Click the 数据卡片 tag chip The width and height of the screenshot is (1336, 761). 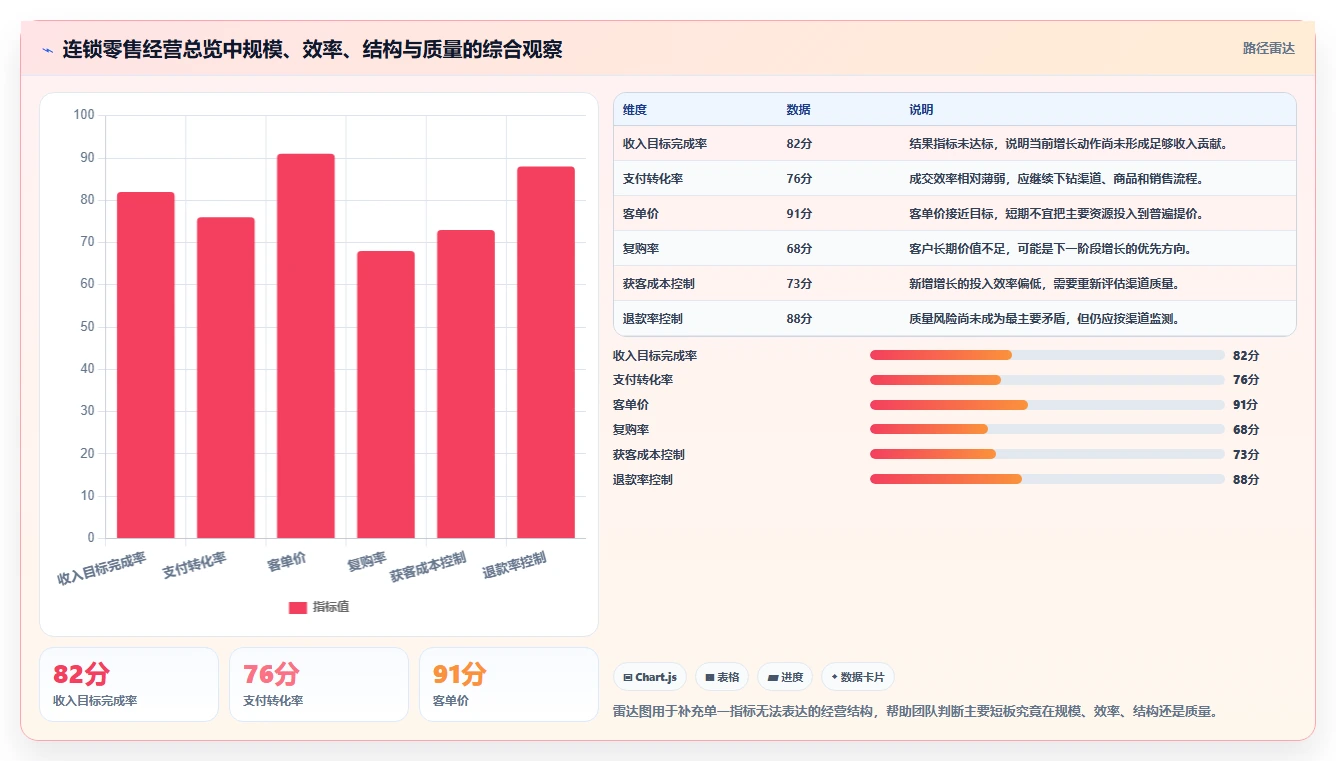click(x=858, y=677)
